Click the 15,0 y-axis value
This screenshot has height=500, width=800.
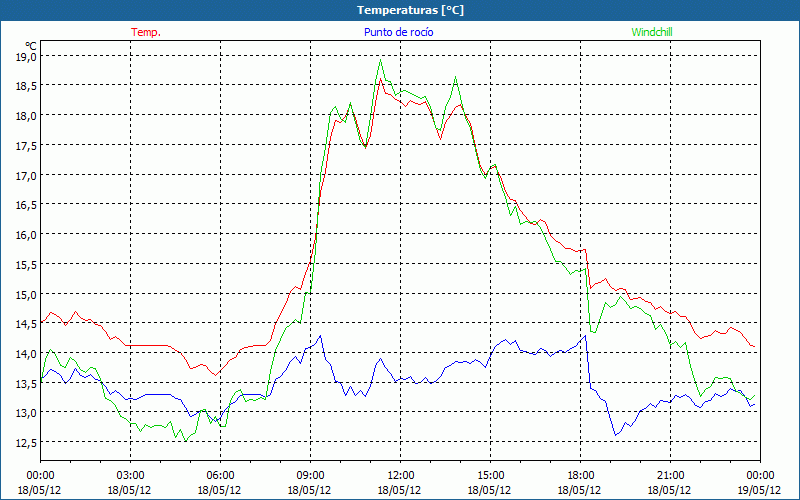tap(27, 295)
